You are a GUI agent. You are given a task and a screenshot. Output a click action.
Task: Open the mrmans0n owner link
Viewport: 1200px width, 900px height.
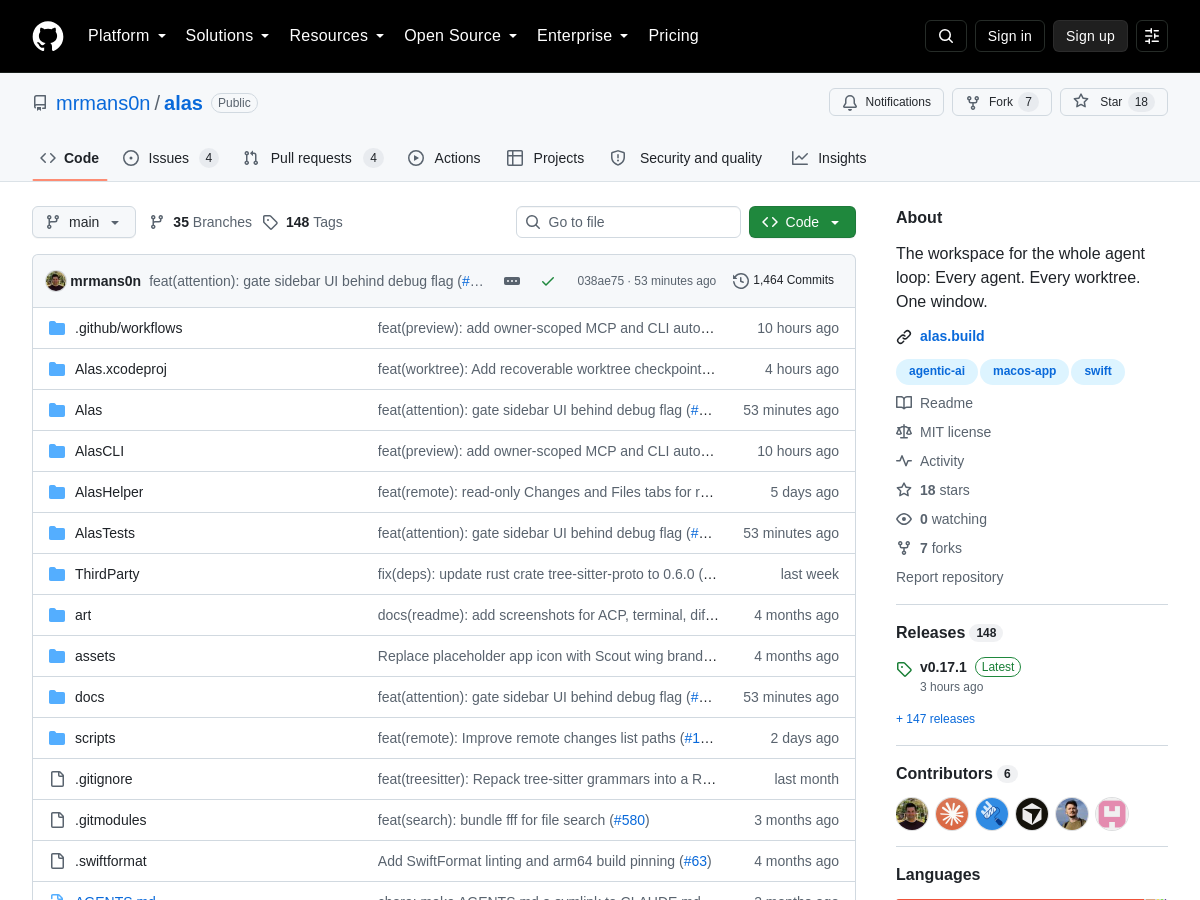point(103,103)
